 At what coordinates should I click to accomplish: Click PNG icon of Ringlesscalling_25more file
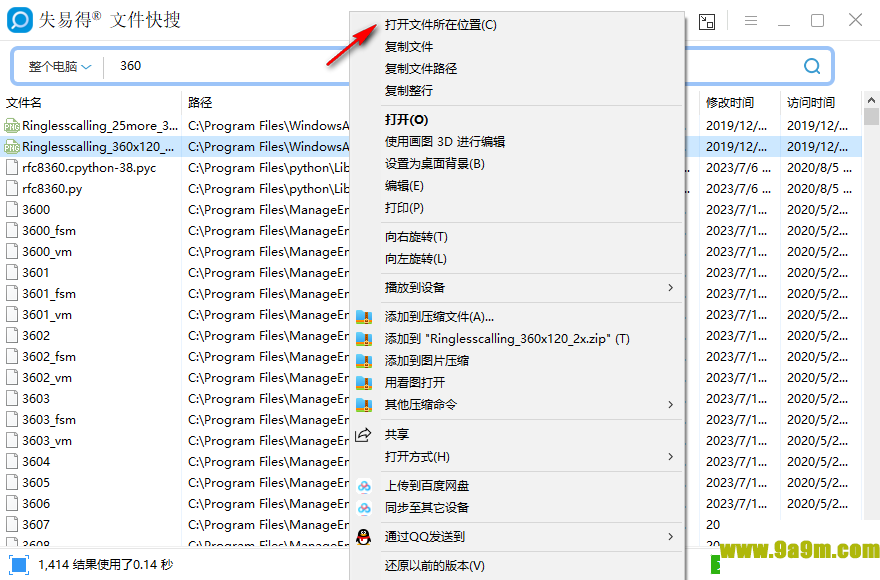pos(12,126)
